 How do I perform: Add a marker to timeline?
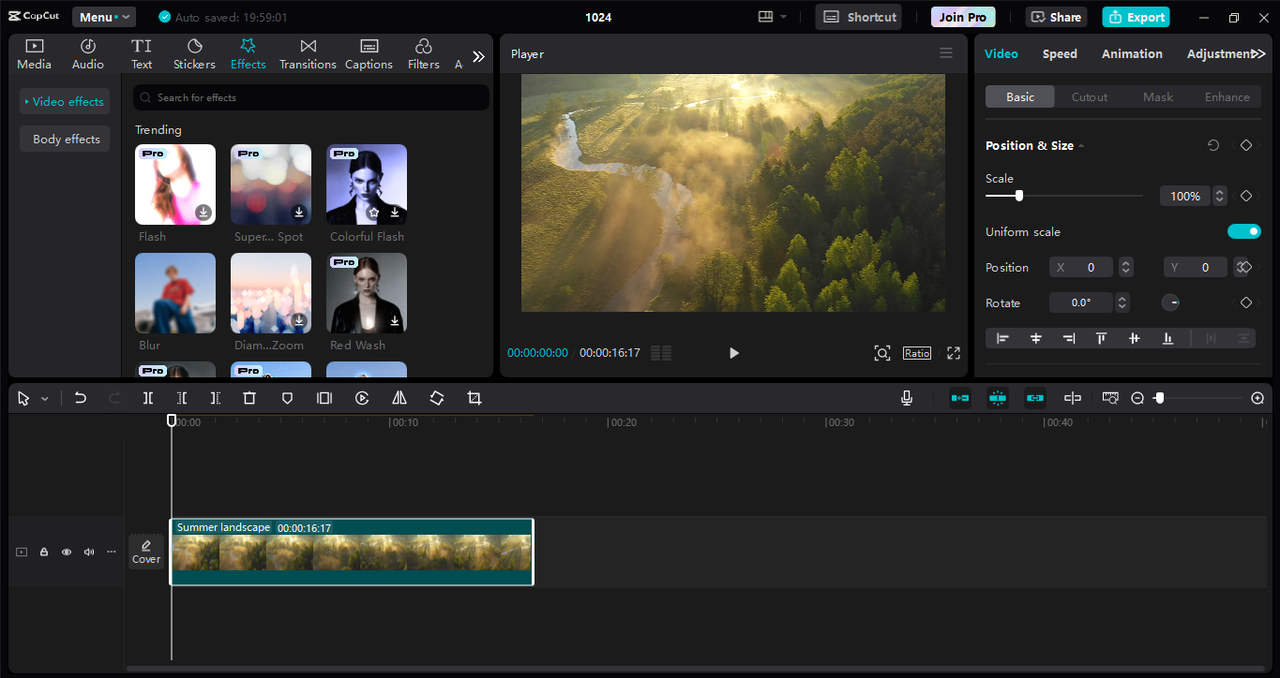point(287,398)
